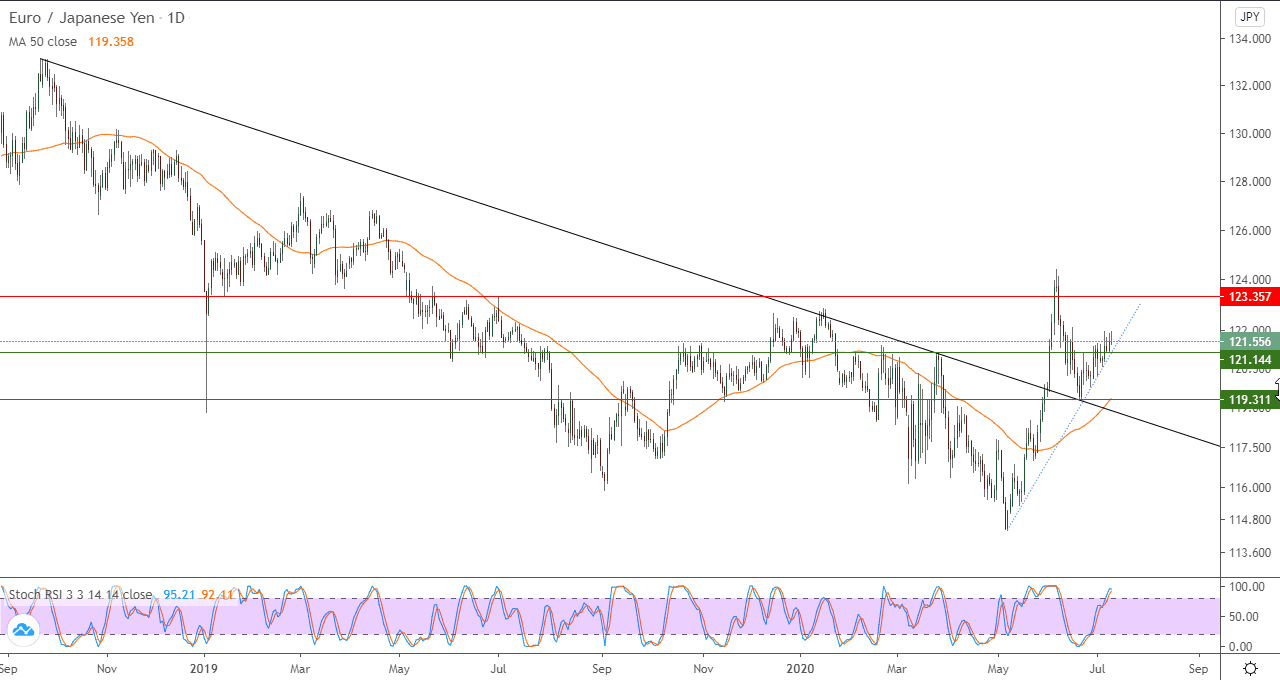Screen dimensions: 1280x680
Task: Click the 130.000 price axis label
Action: coord(1251,134)
